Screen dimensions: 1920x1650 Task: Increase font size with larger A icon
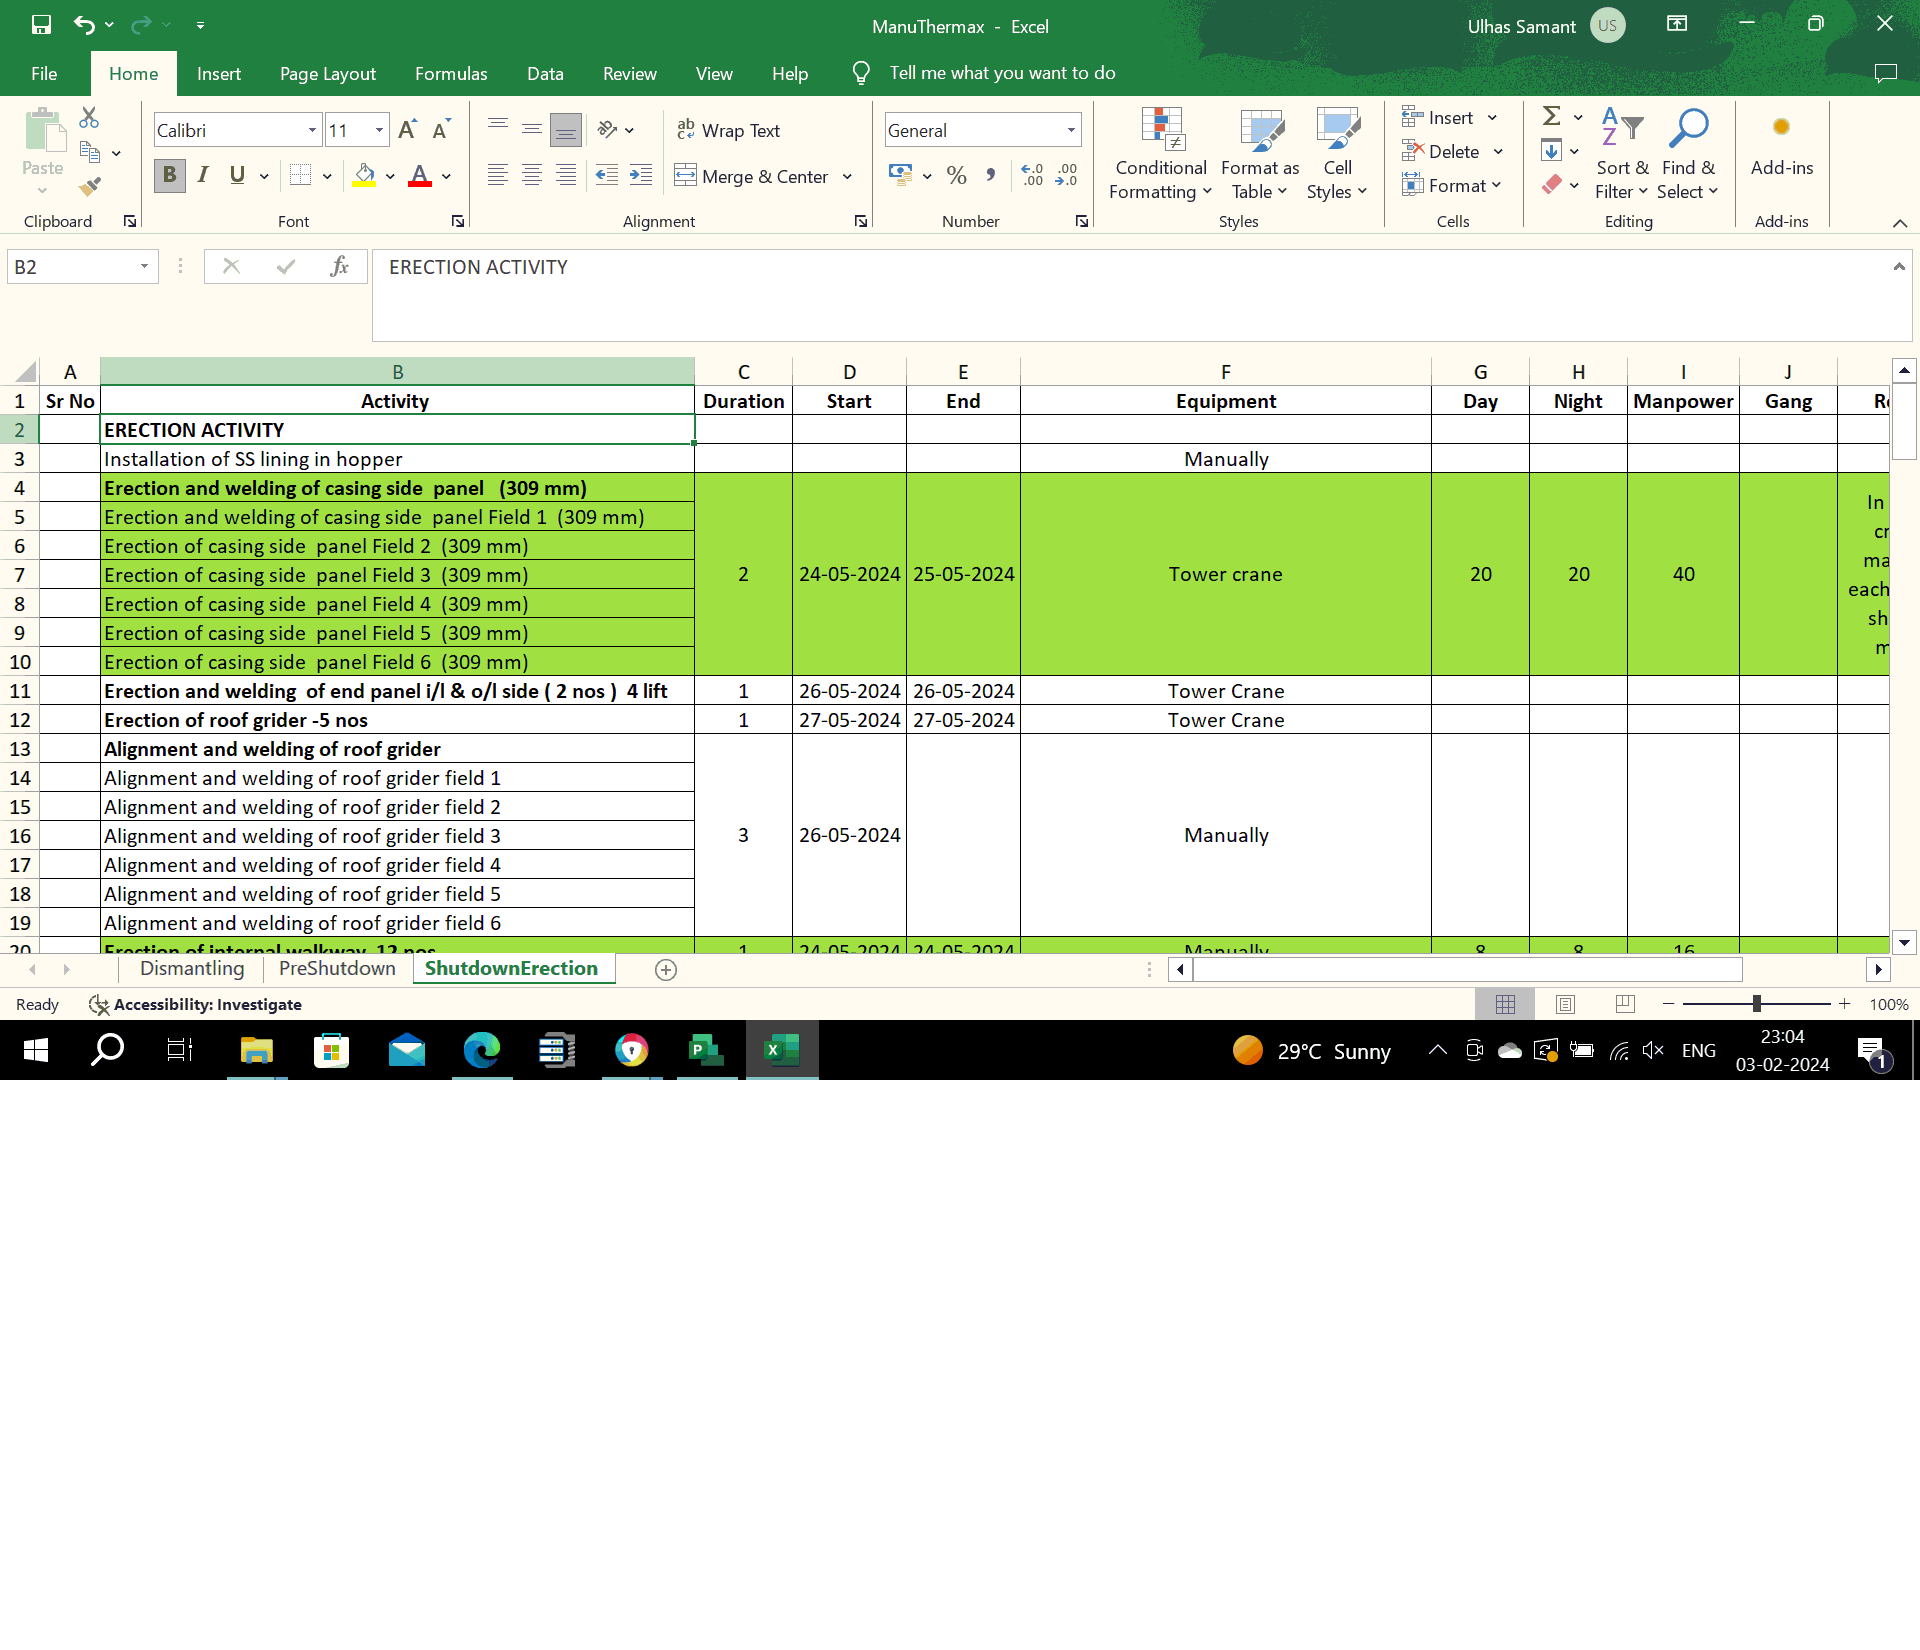pos(407,130)
